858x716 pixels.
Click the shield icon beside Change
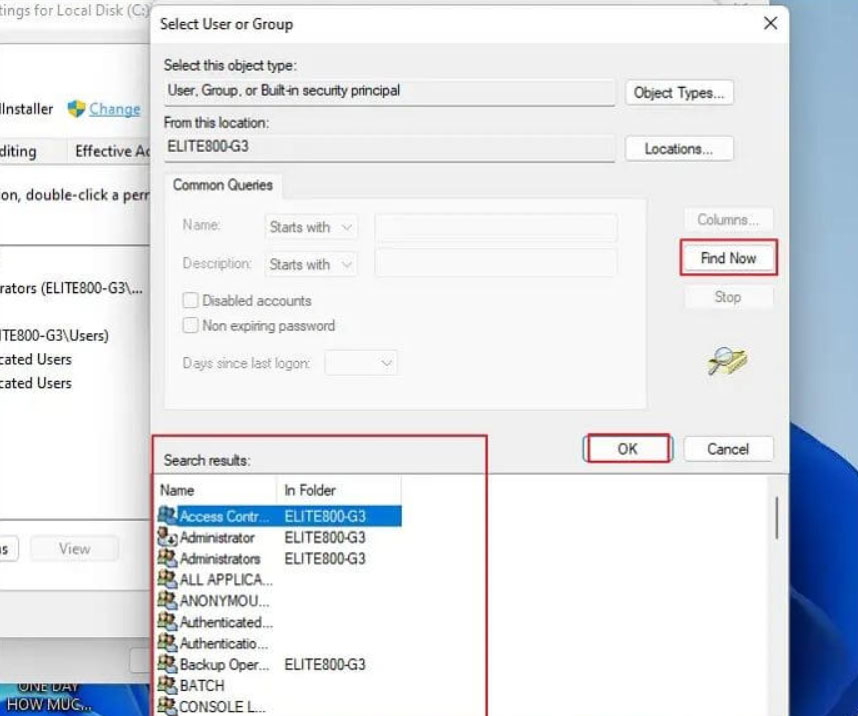click(x=76, y=109)
